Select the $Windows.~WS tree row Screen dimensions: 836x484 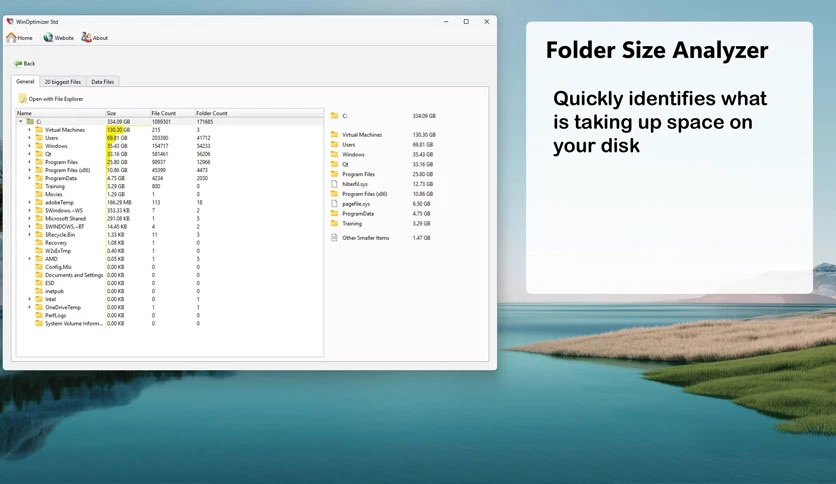170,210
